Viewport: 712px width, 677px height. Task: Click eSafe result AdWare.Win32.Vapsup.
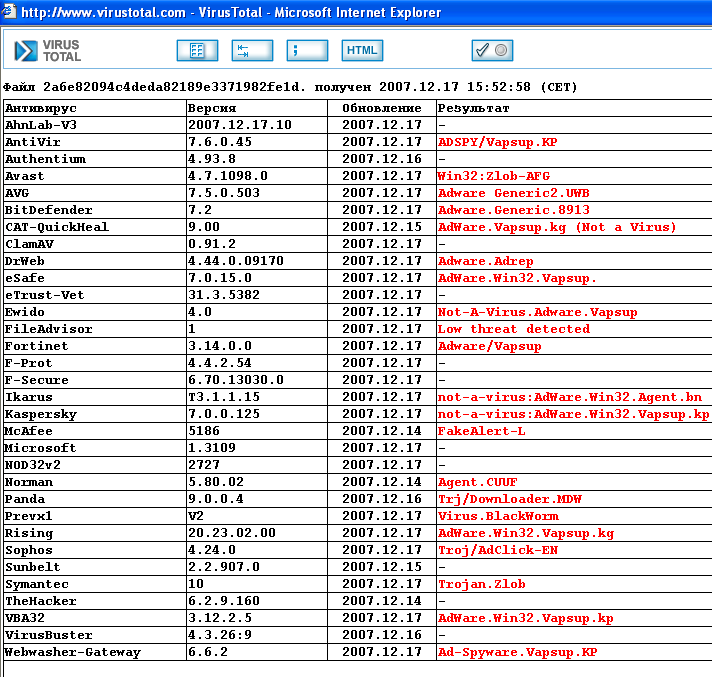point(517,278)
